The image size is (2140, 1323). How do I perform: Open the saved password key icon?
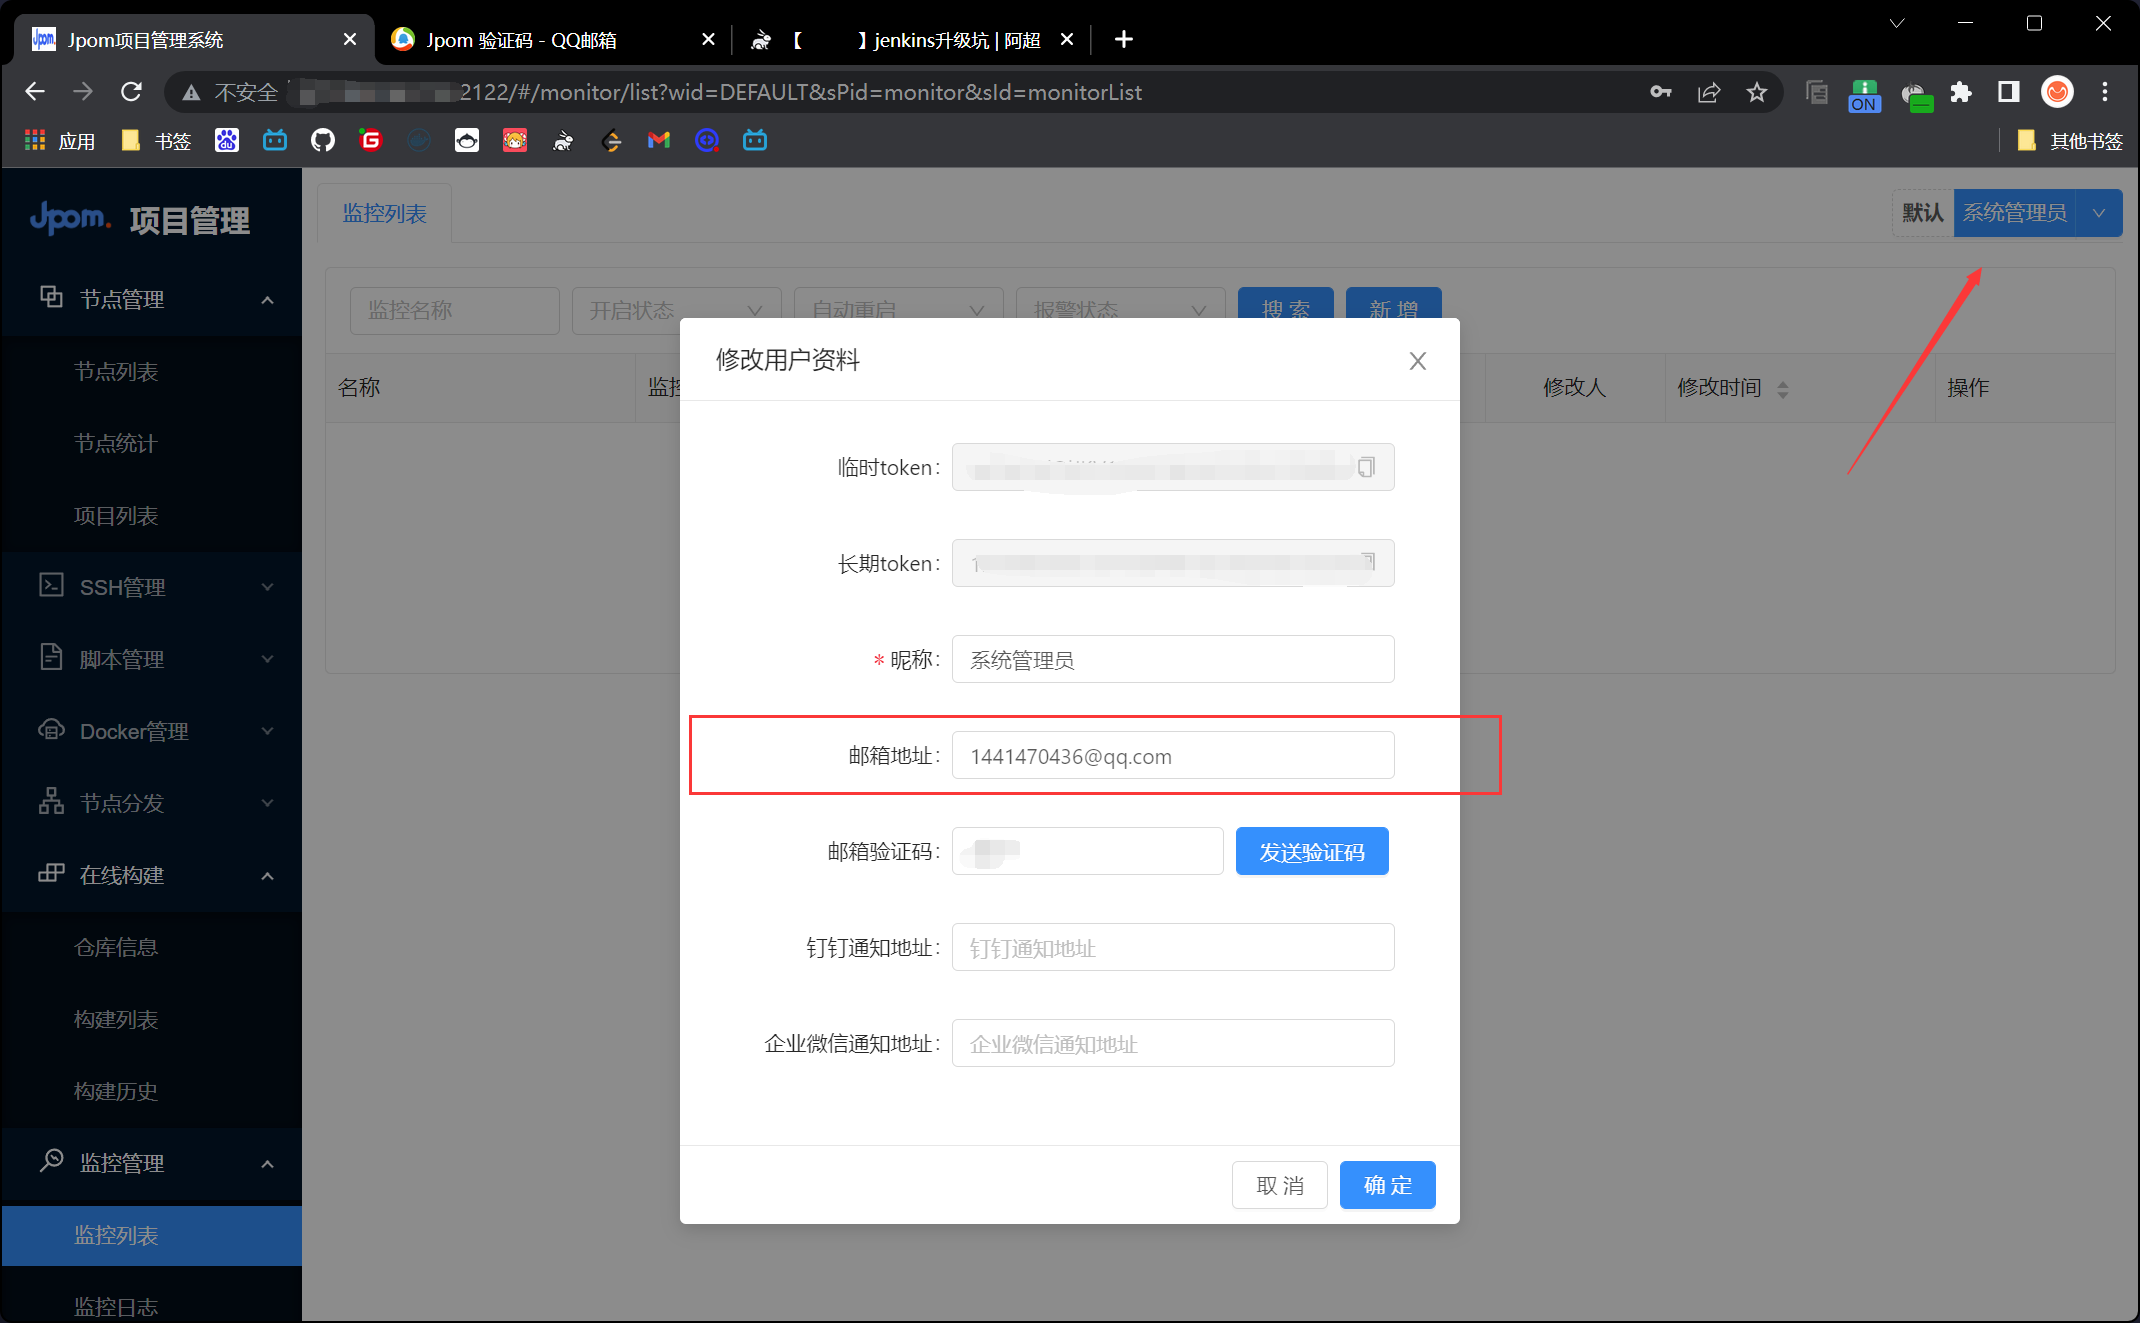[1660, 92]
